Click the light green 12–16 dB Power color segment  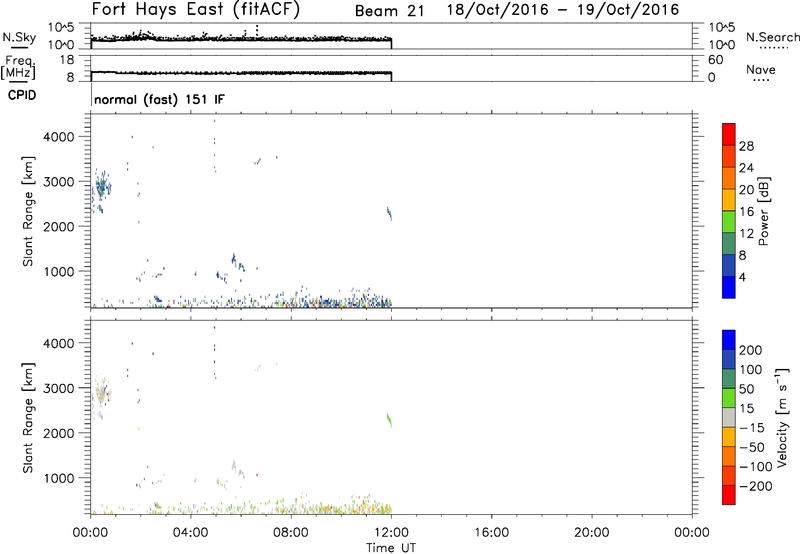[729, 221]
